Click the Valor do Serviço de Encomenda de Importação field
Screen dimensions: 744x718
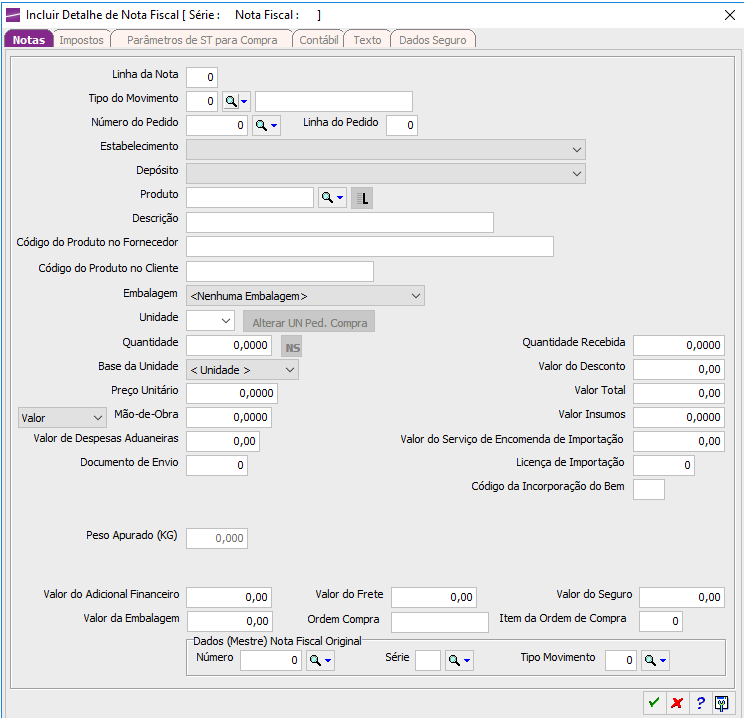click(x=679, y=441)
